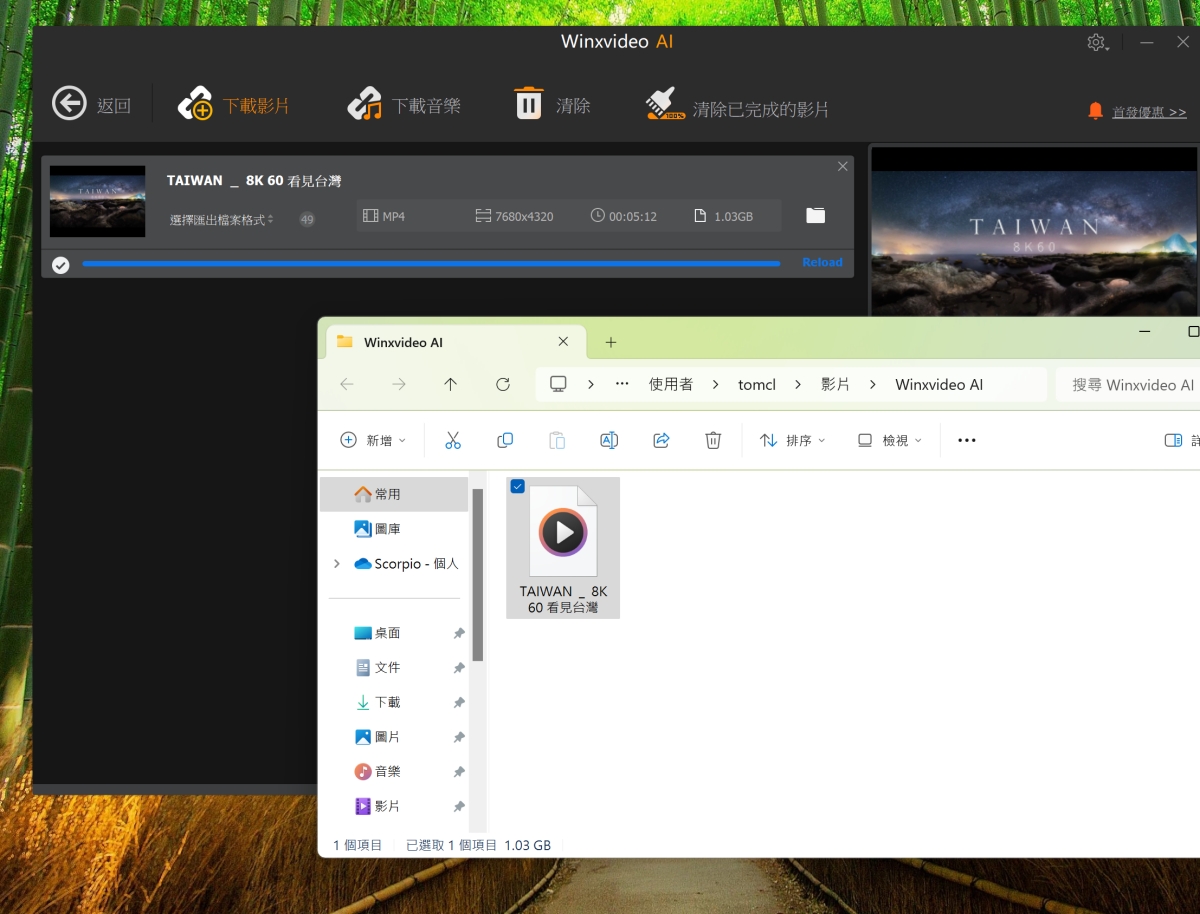Click the Share icon in Explorer toolbar
This screenshot has width=1200, height=914.
[661, 440]
